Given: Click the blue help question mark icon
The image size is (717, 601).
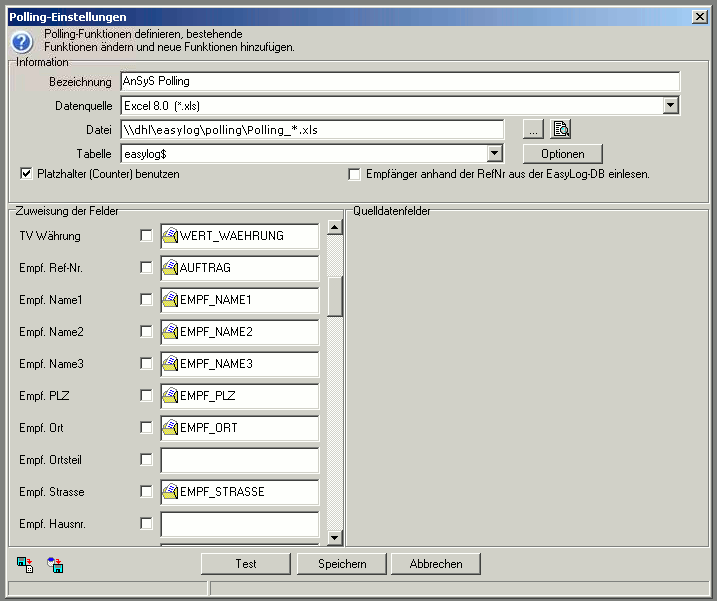Looking at the screenshot, I should [22, 41].
